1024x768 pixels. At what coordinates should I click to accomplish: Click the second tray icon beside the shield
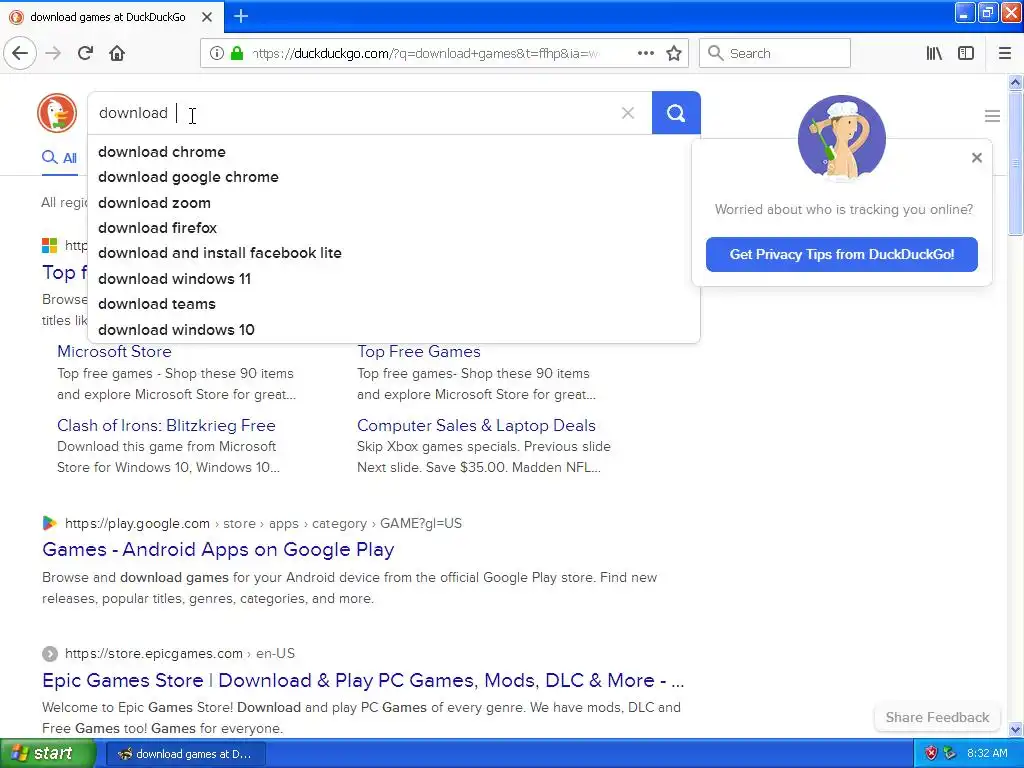coord(950,753)
